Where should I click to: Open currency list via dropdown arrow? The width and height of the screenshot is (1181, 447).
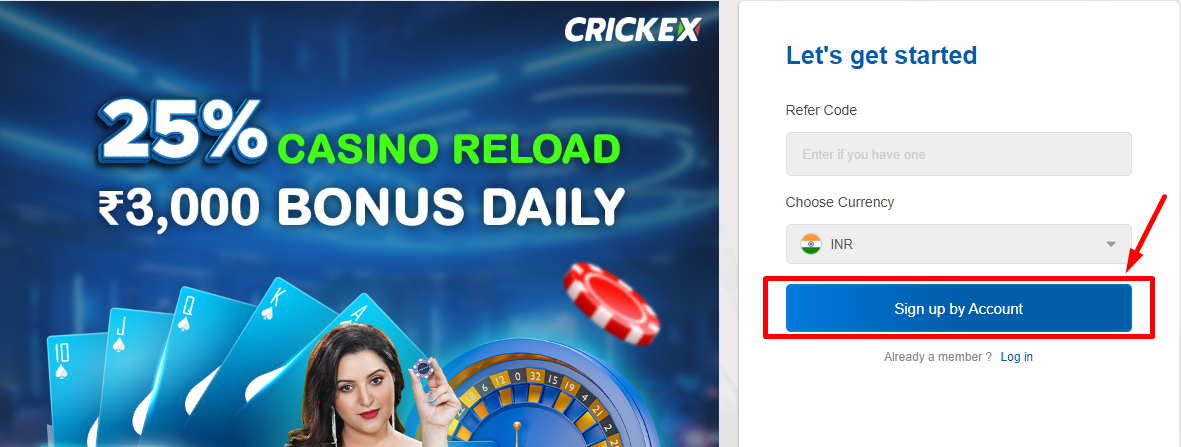point(1110,244)
